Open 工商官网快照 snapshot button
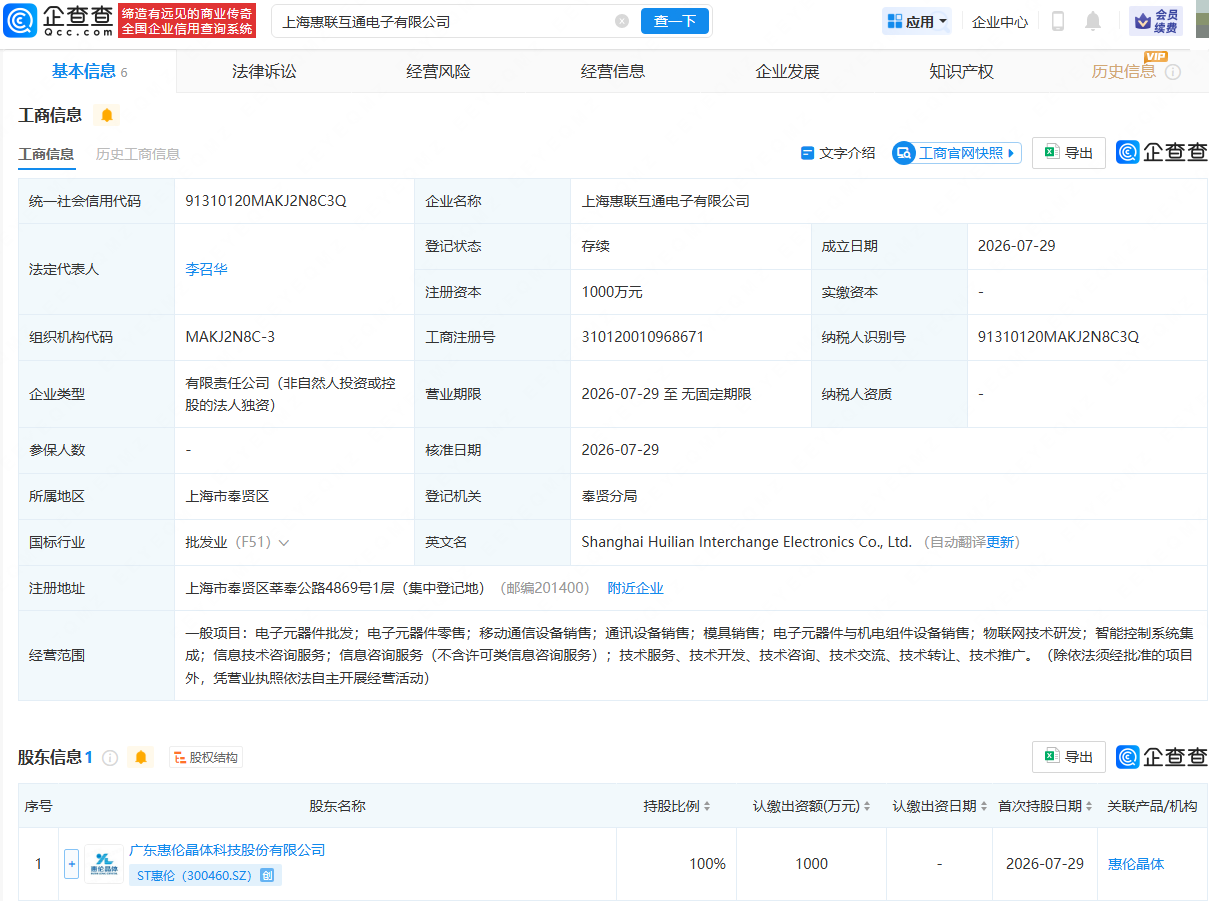 957,153
